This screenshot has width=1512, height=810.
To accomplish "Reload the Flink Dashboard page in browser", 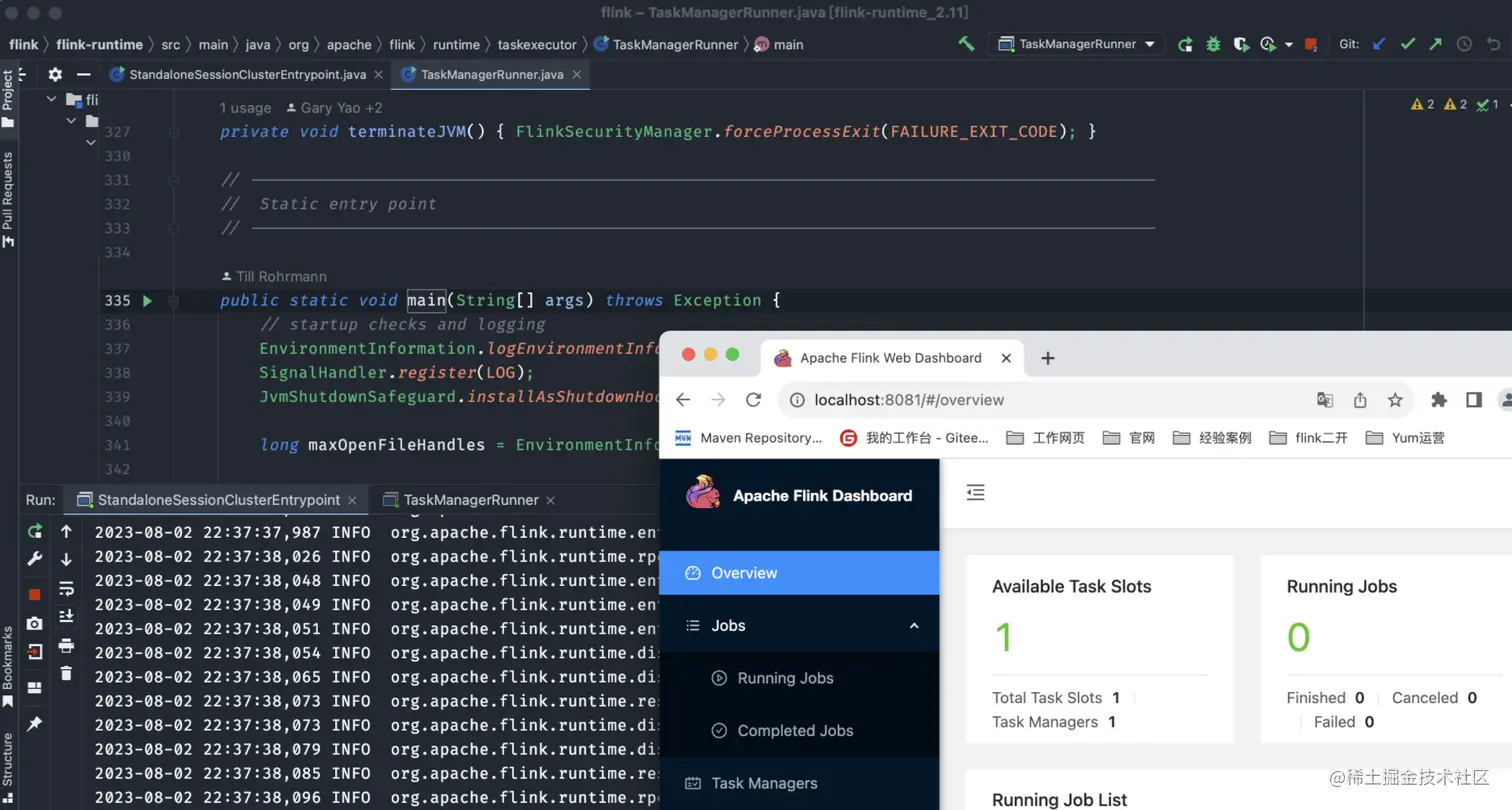I will coord(754,400).
